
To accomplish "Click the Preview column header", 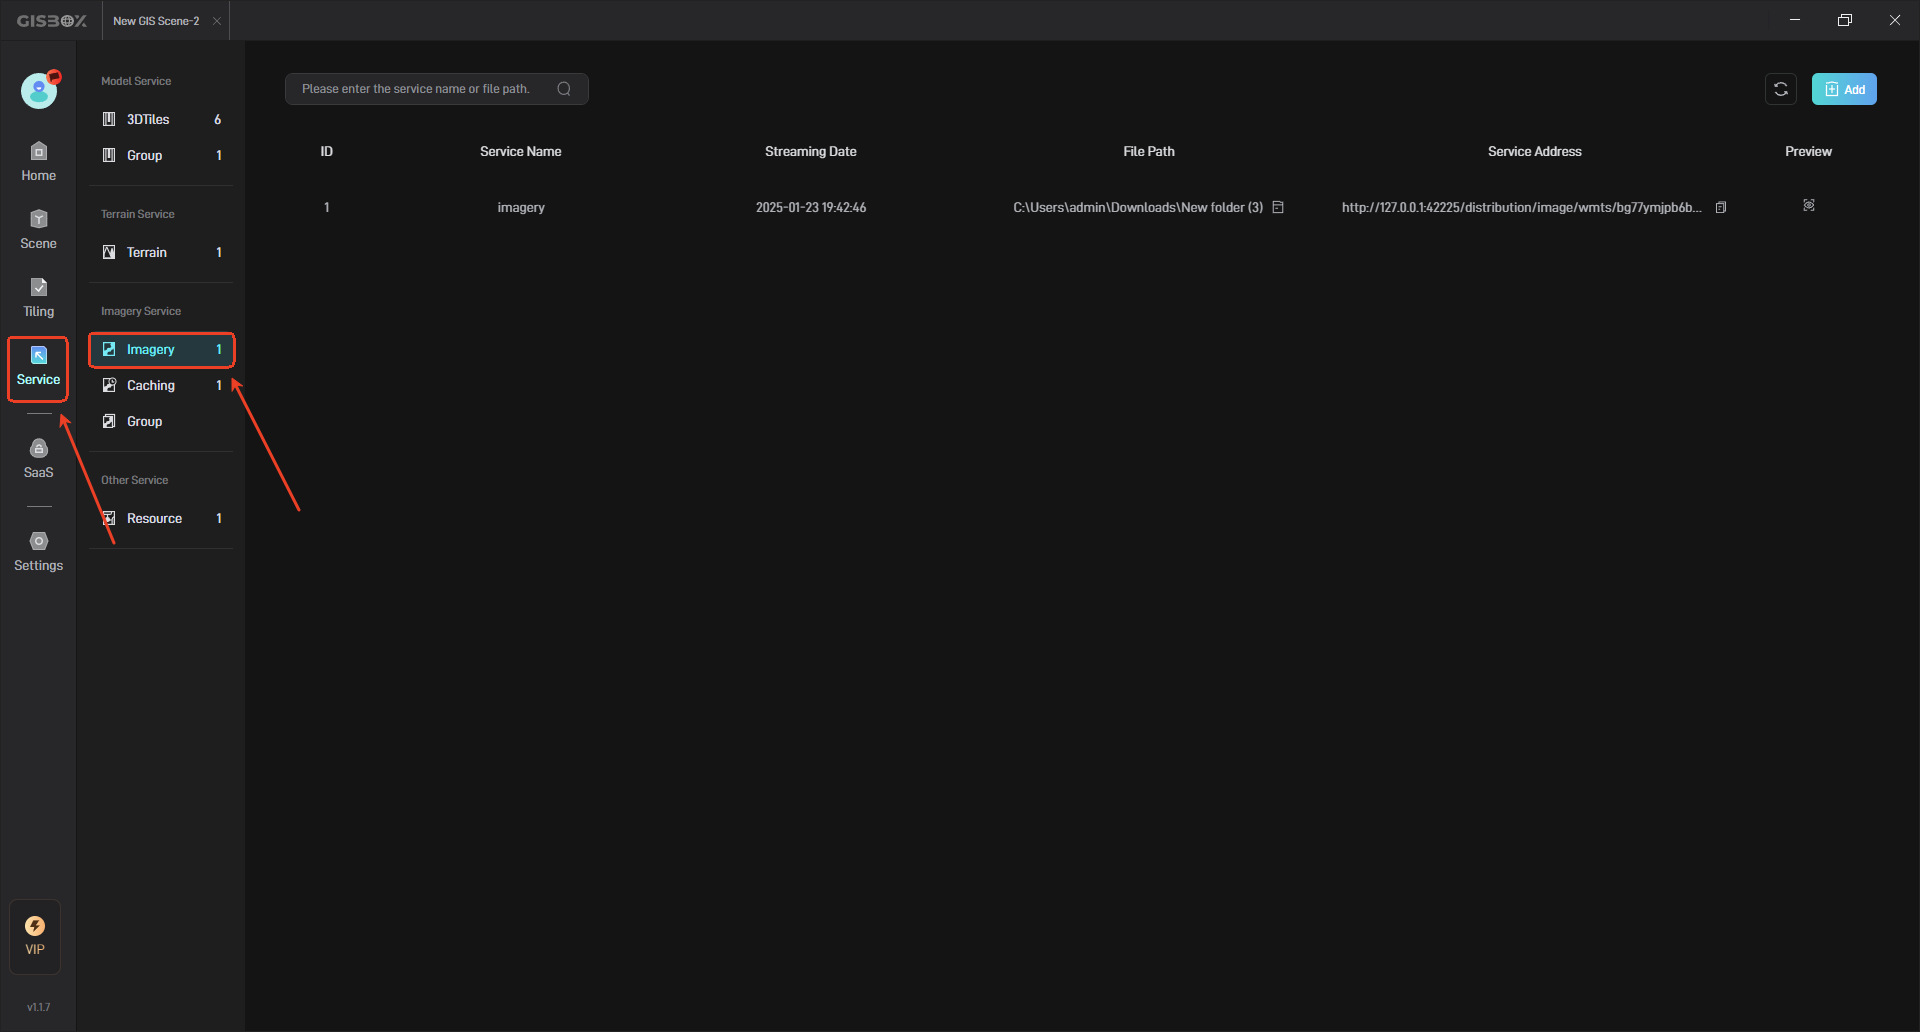I will 1809,151.
